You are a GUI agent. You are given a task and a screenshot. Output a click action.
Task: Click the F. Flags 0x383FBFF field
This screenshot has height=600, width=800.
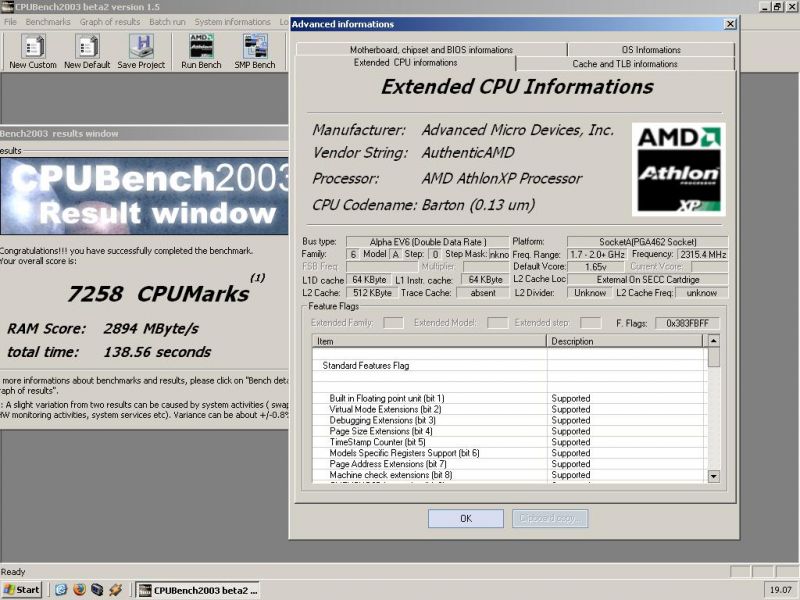pyautogui.click(x=687, y=323)
